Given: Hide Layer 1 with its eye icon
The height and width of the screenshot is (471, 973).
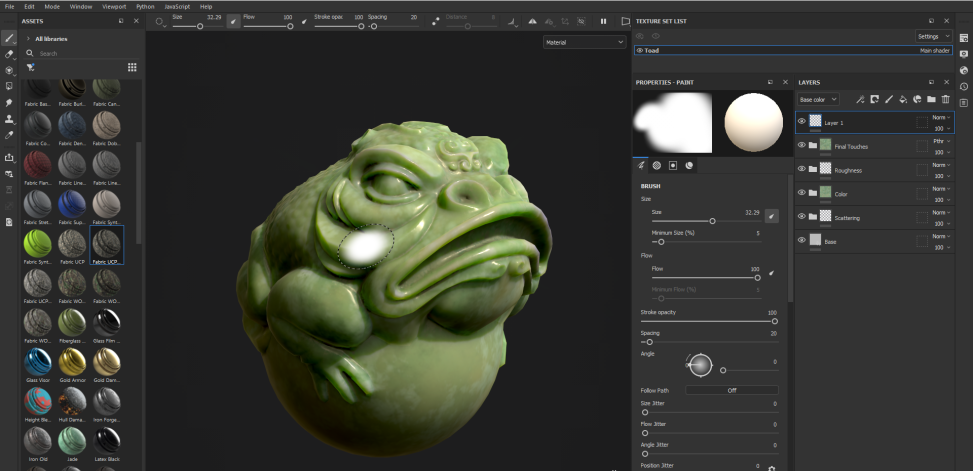Looking at the screenshot, I should [x=802, y=121].
